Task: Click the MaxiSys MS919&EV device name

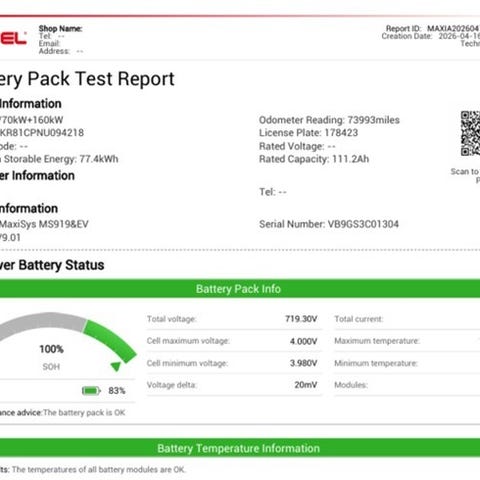Action: click(44, 224)
